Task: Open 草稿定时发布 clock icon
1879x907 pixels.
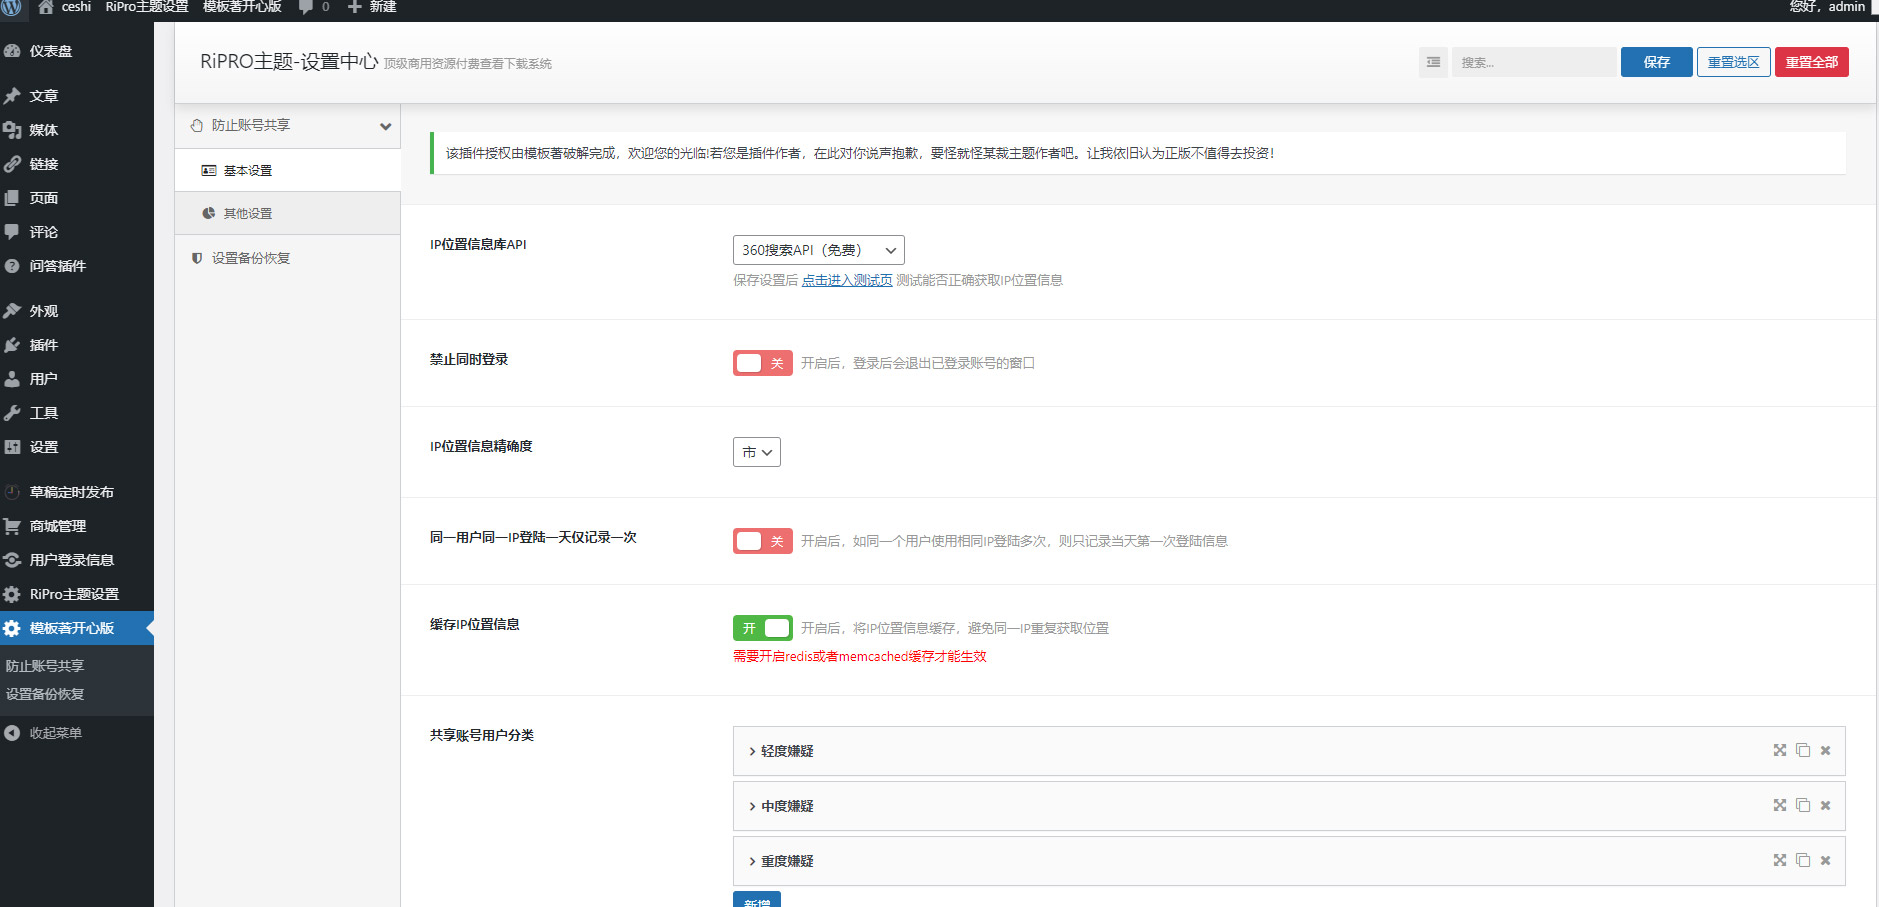Action: [x=12, y=492]
